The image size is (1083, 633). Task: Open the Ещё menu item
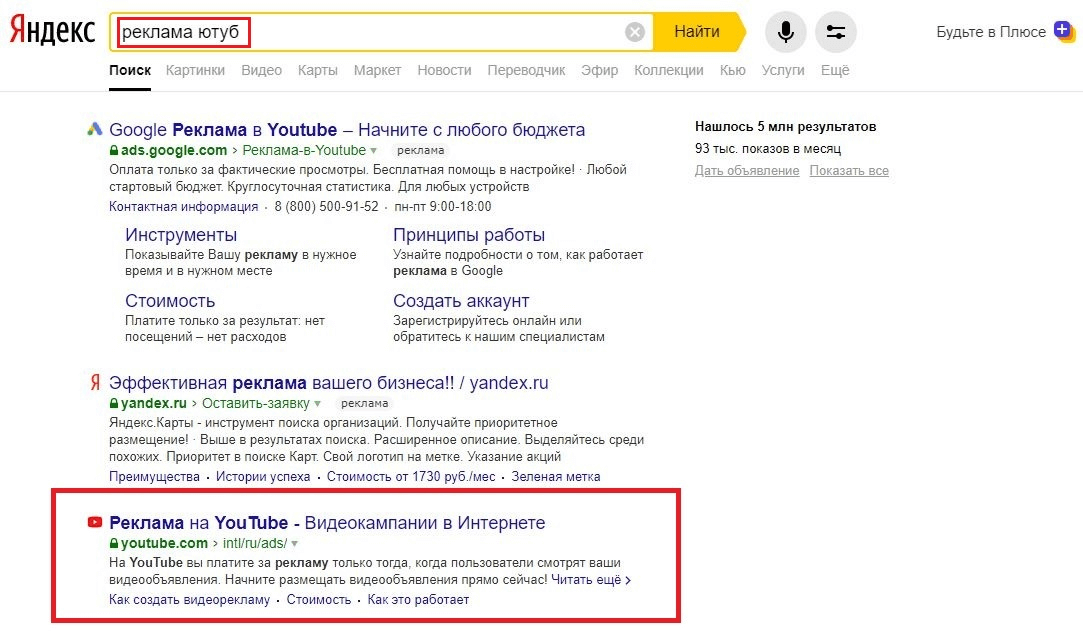pos(835,70)
